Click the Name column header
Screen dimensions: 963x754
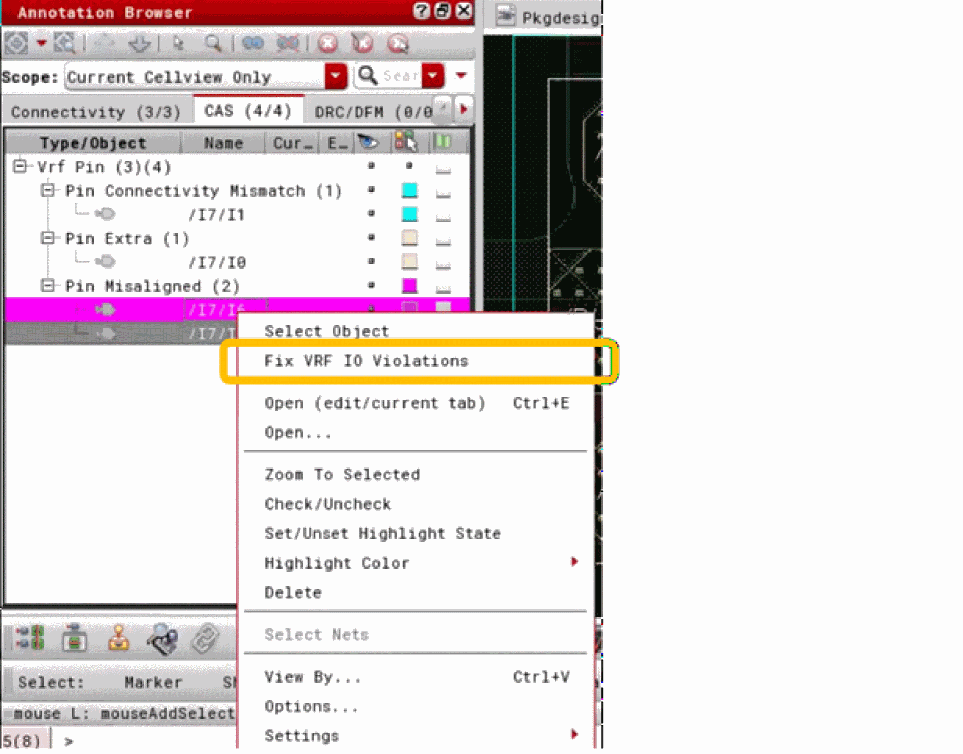click(223, 143)
